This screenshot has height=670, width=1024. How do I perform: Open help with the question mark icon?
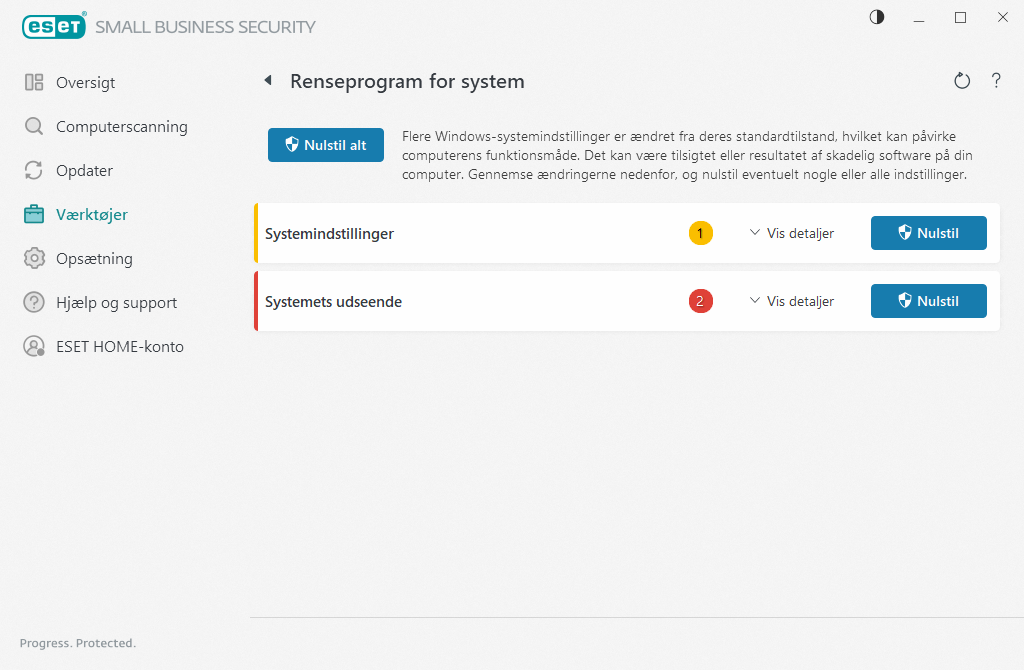[x=996, y=80]
